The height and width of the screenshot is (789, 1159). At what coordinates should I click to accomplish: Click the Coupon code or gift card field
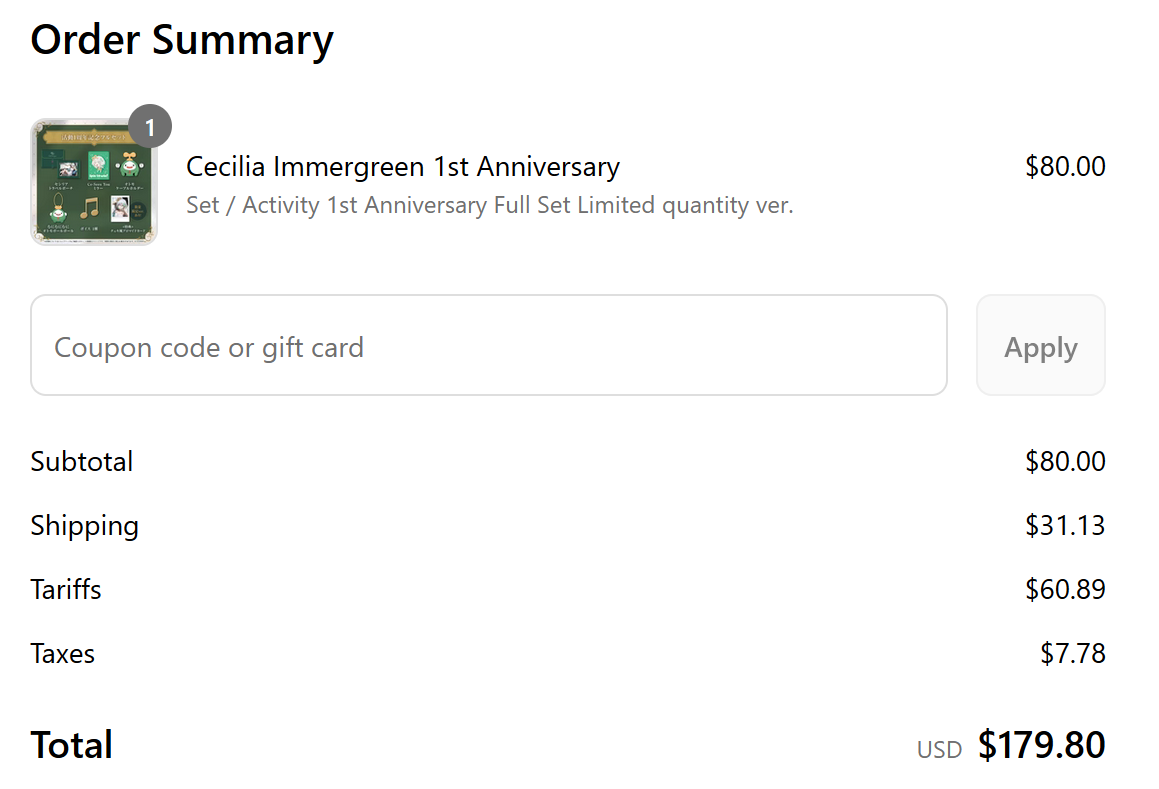tap(488, 346)
